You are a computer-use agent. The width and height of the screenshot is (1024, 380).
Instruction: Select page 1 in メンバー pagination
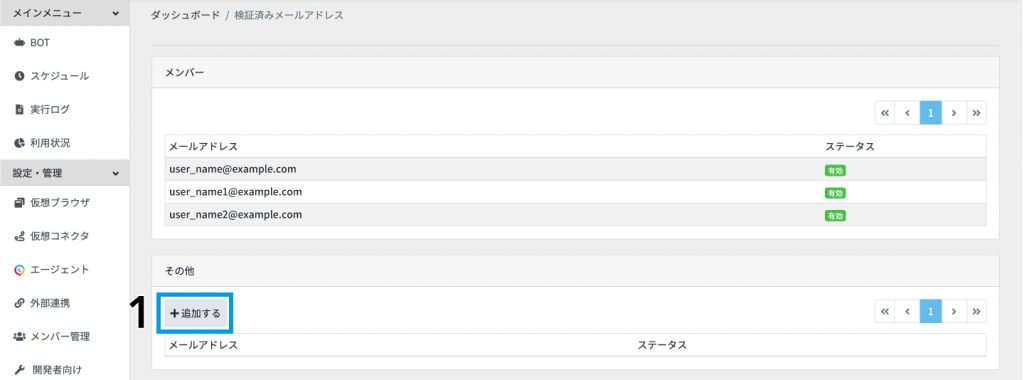coord(931,113)
